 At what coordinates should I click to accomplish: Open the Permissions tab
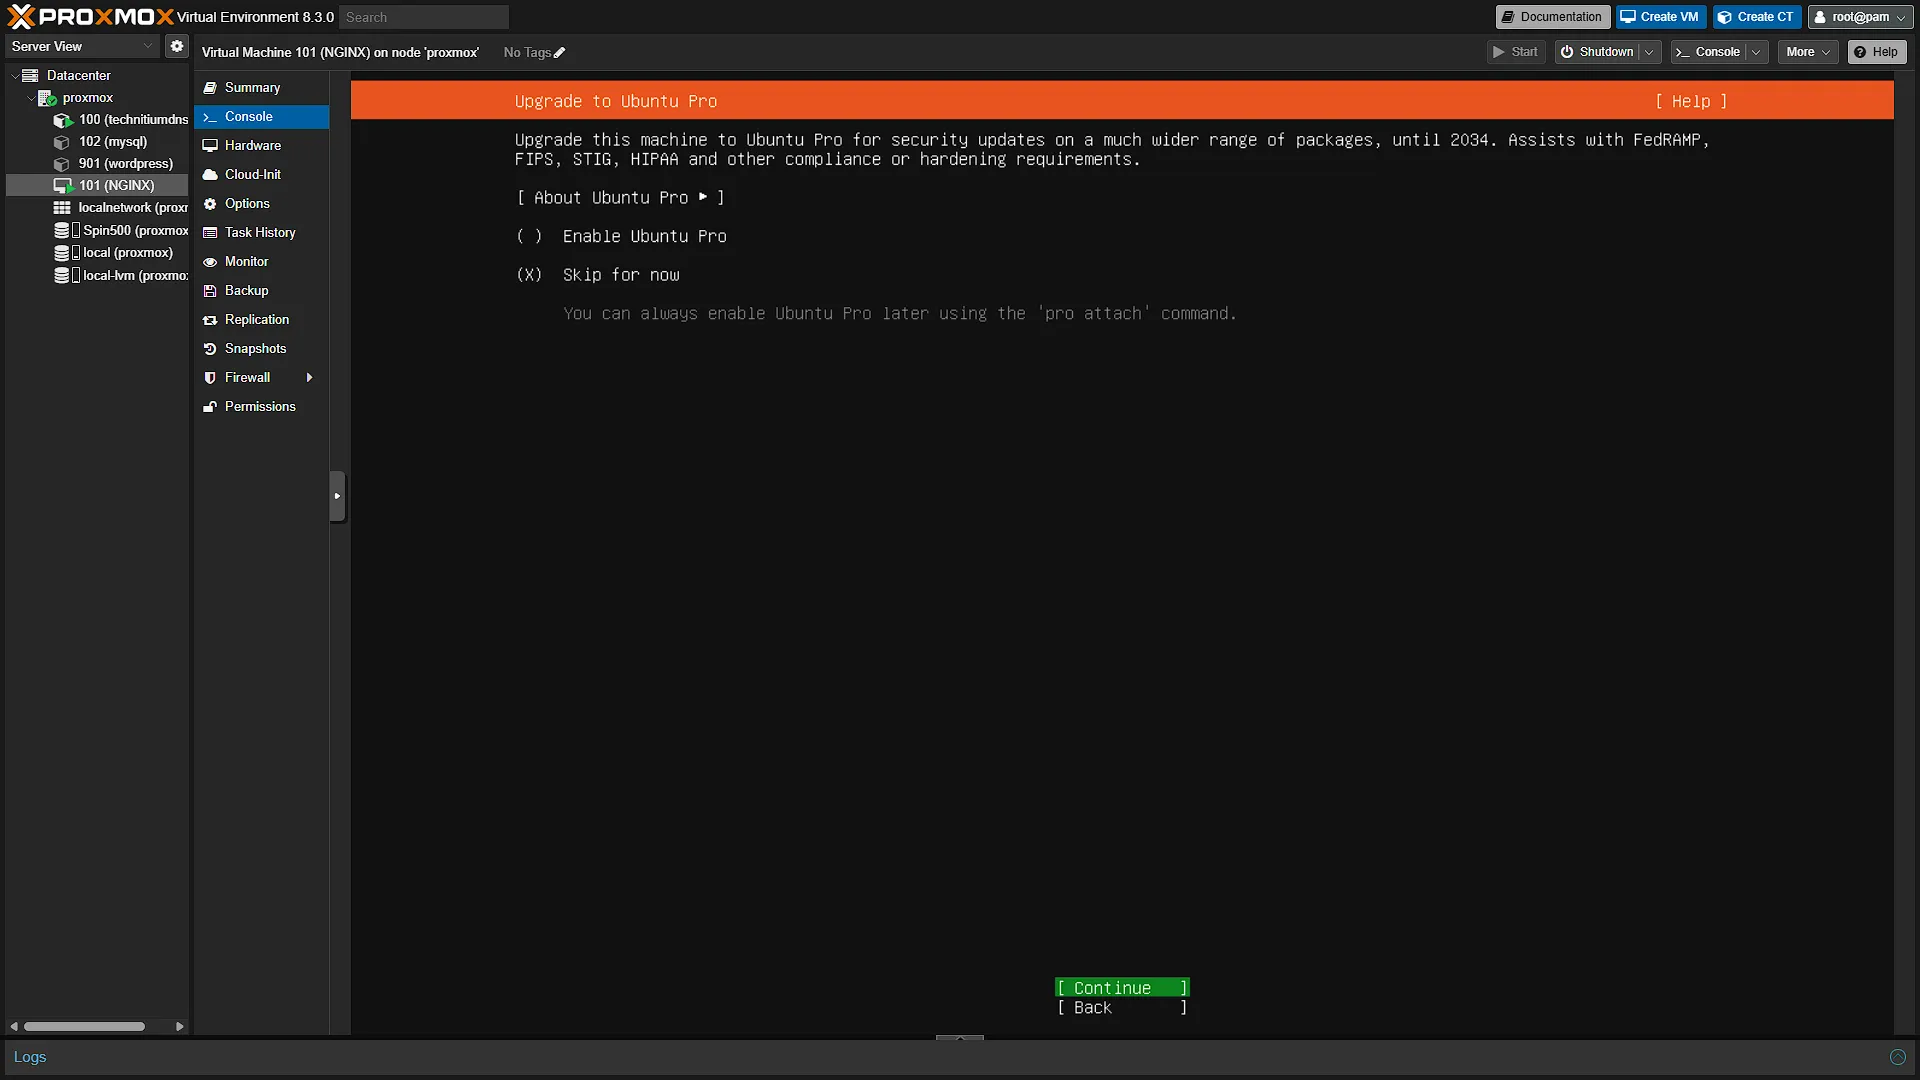pos(261,406)
